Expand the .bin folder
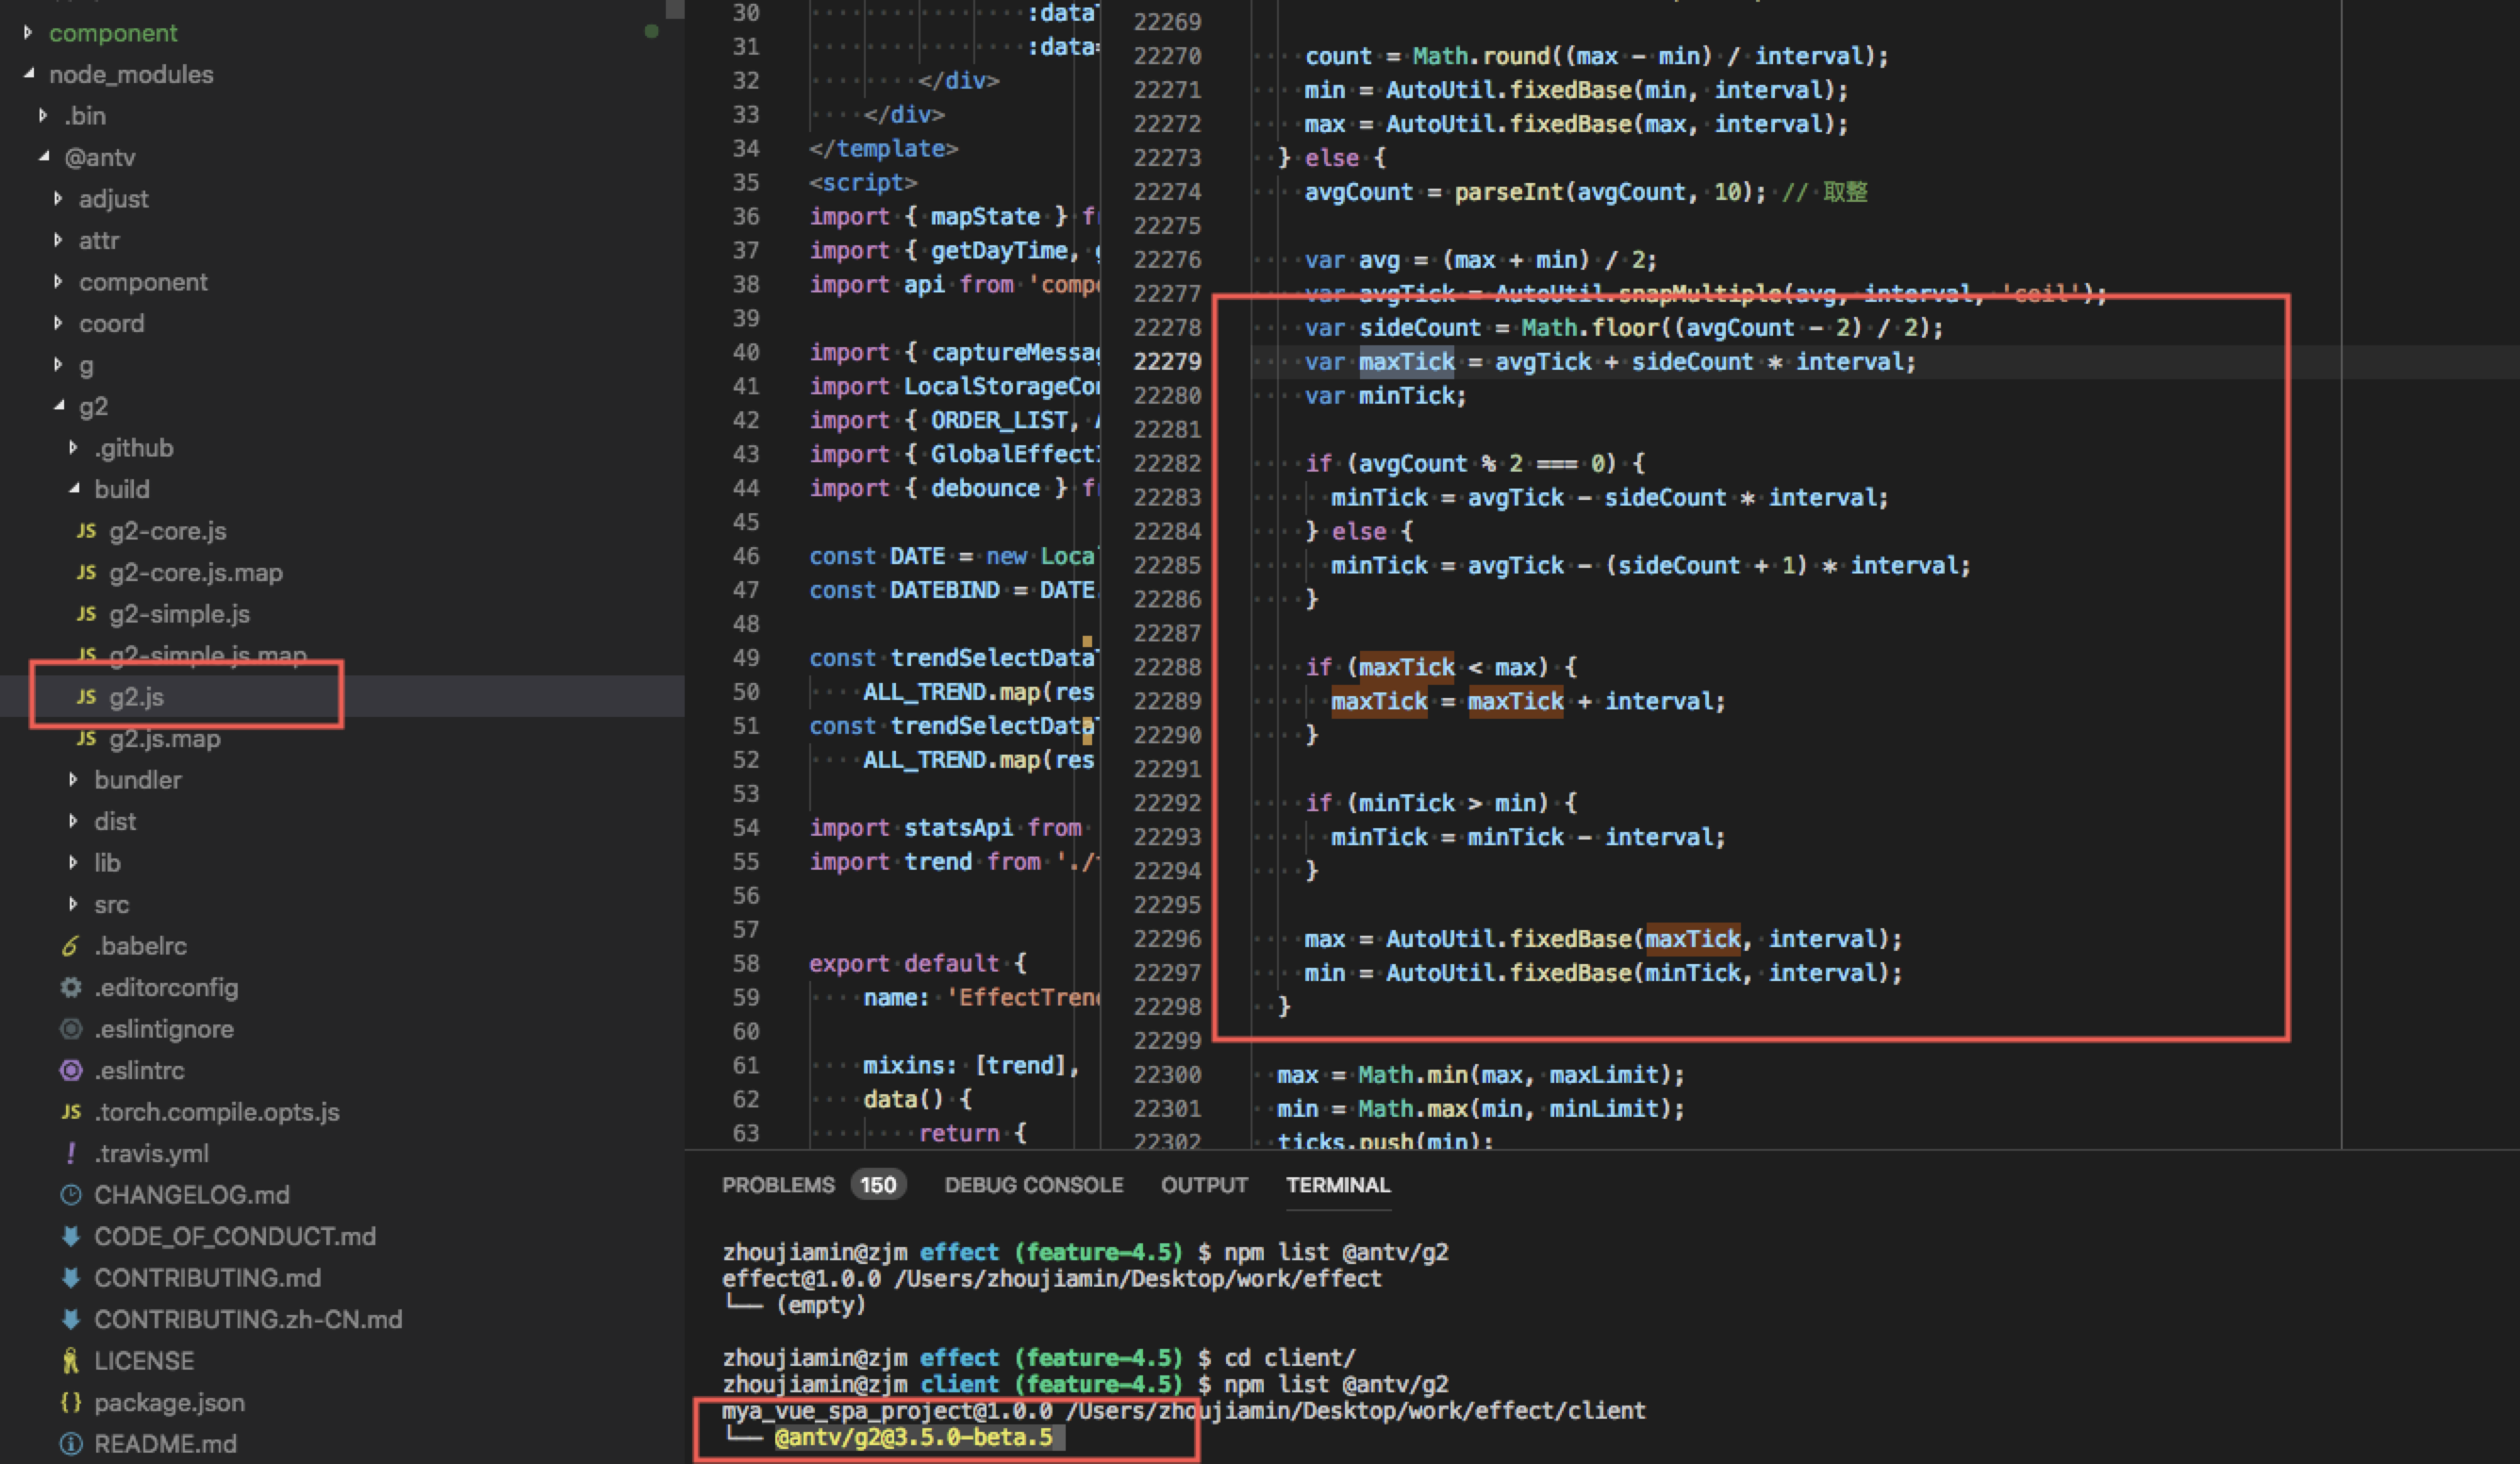The image size is (2520, 1464). [x=44, y=115]
